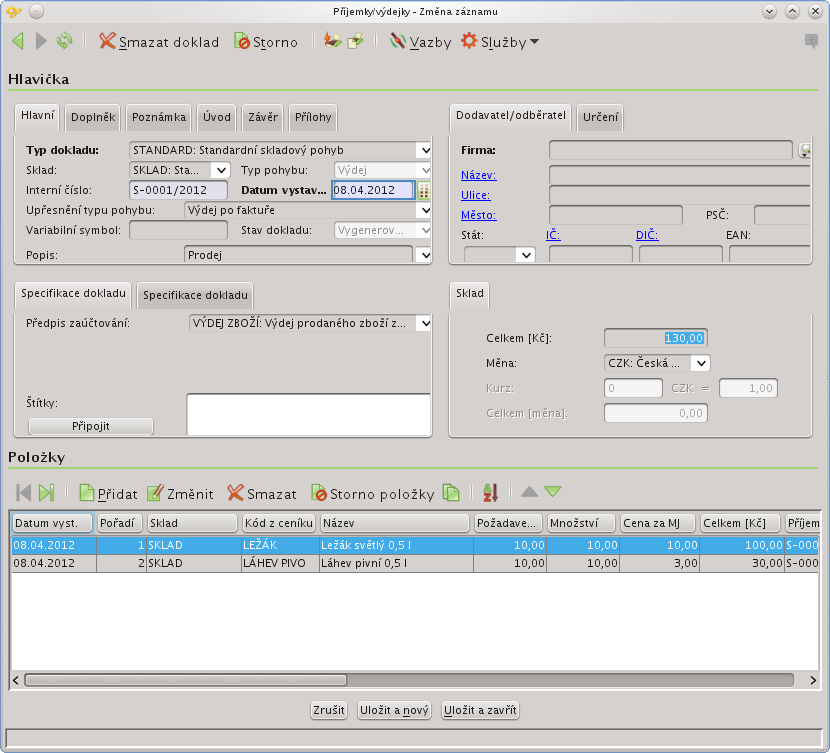Switch to the Poznámka tab
This screenshot has height=753, width=830.
click(159, 117)
